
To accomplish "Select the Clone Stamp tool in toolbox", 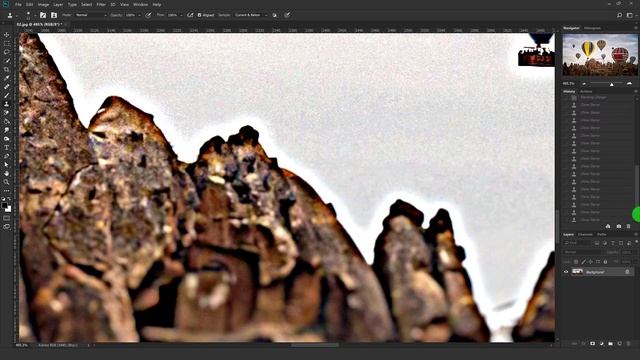I will coord(7,104).
